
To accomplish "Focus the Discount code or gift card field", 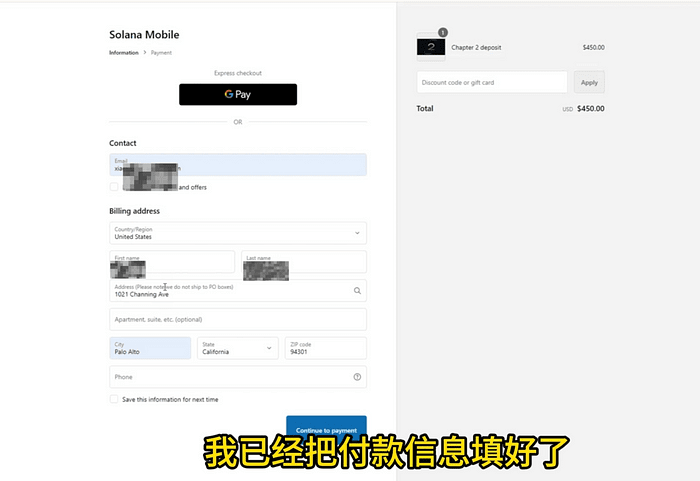I will tap(491, 83).
